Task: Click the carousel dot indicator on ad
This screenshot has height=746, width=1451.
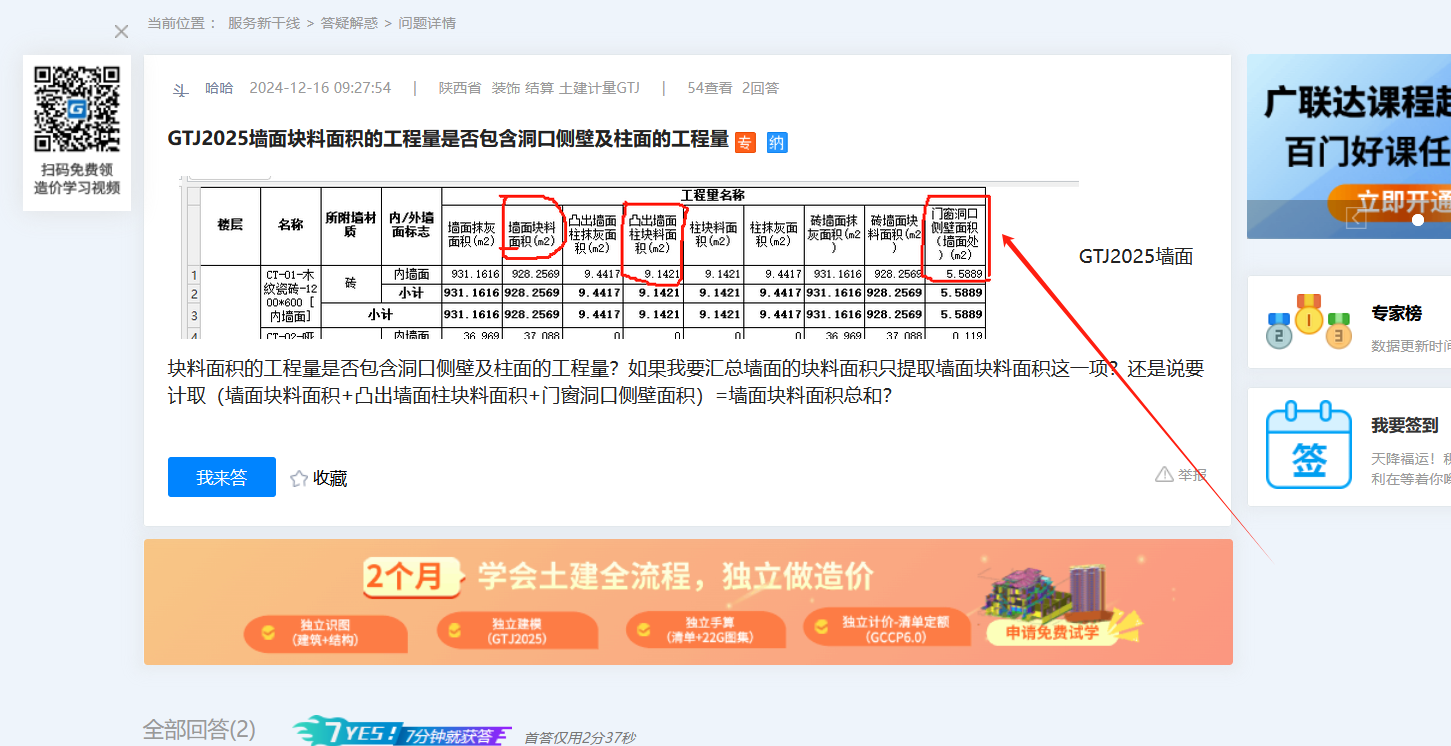Action: click(1417, 220)
